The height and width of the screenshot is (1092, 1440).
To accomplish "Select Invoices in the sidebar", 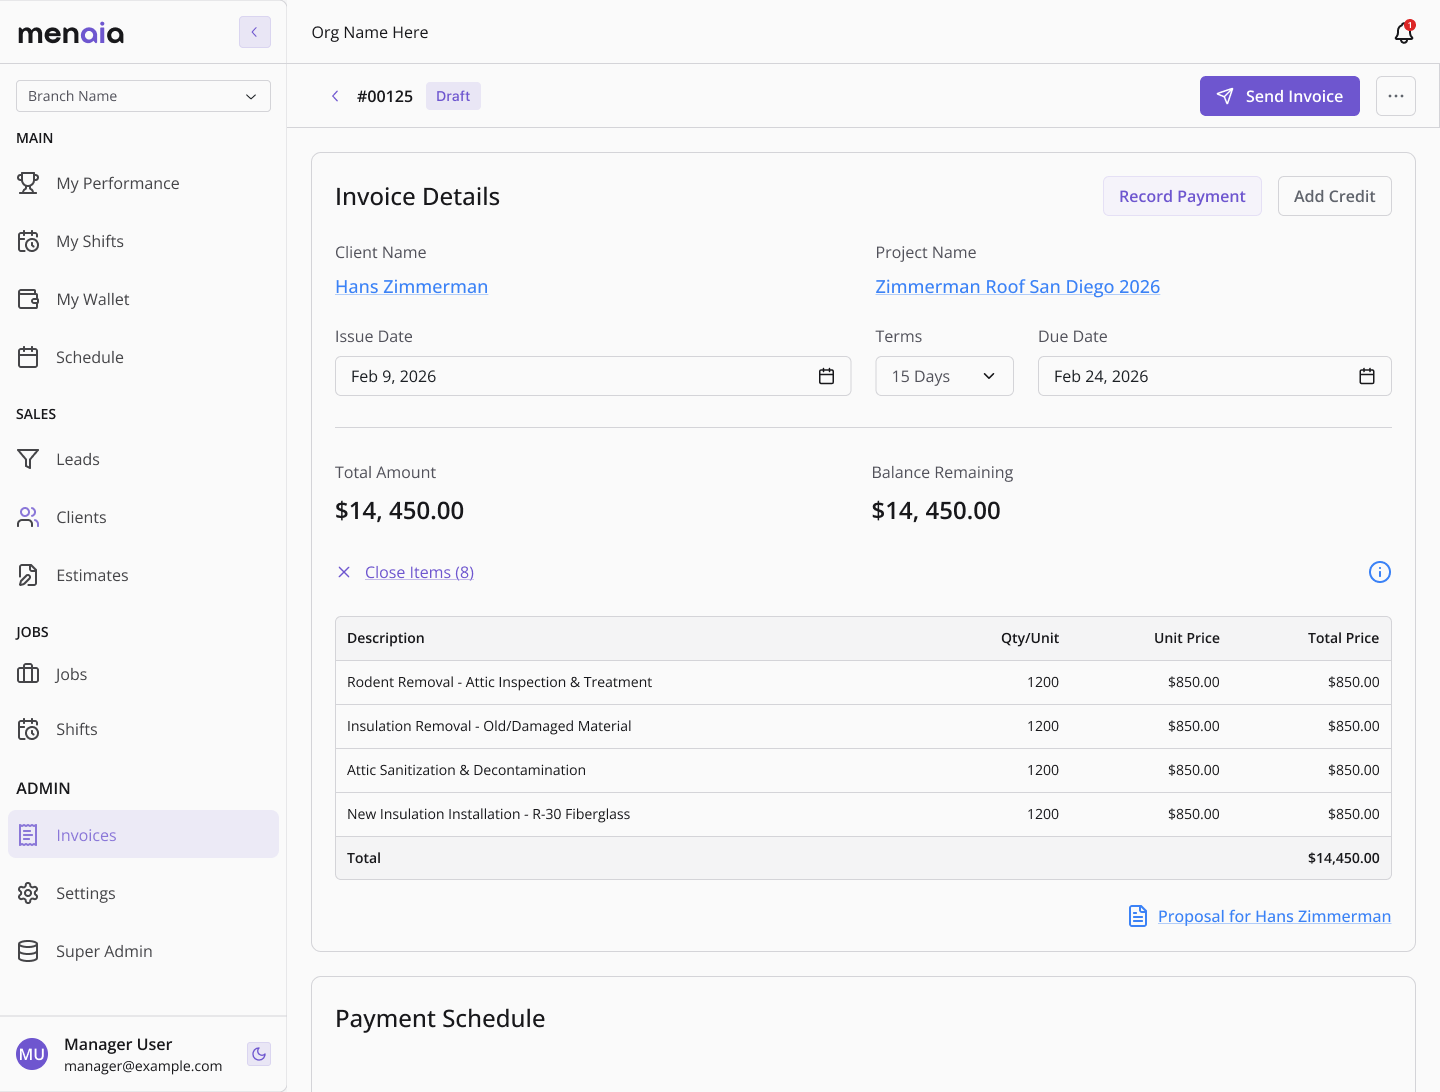I will (143, 834).
